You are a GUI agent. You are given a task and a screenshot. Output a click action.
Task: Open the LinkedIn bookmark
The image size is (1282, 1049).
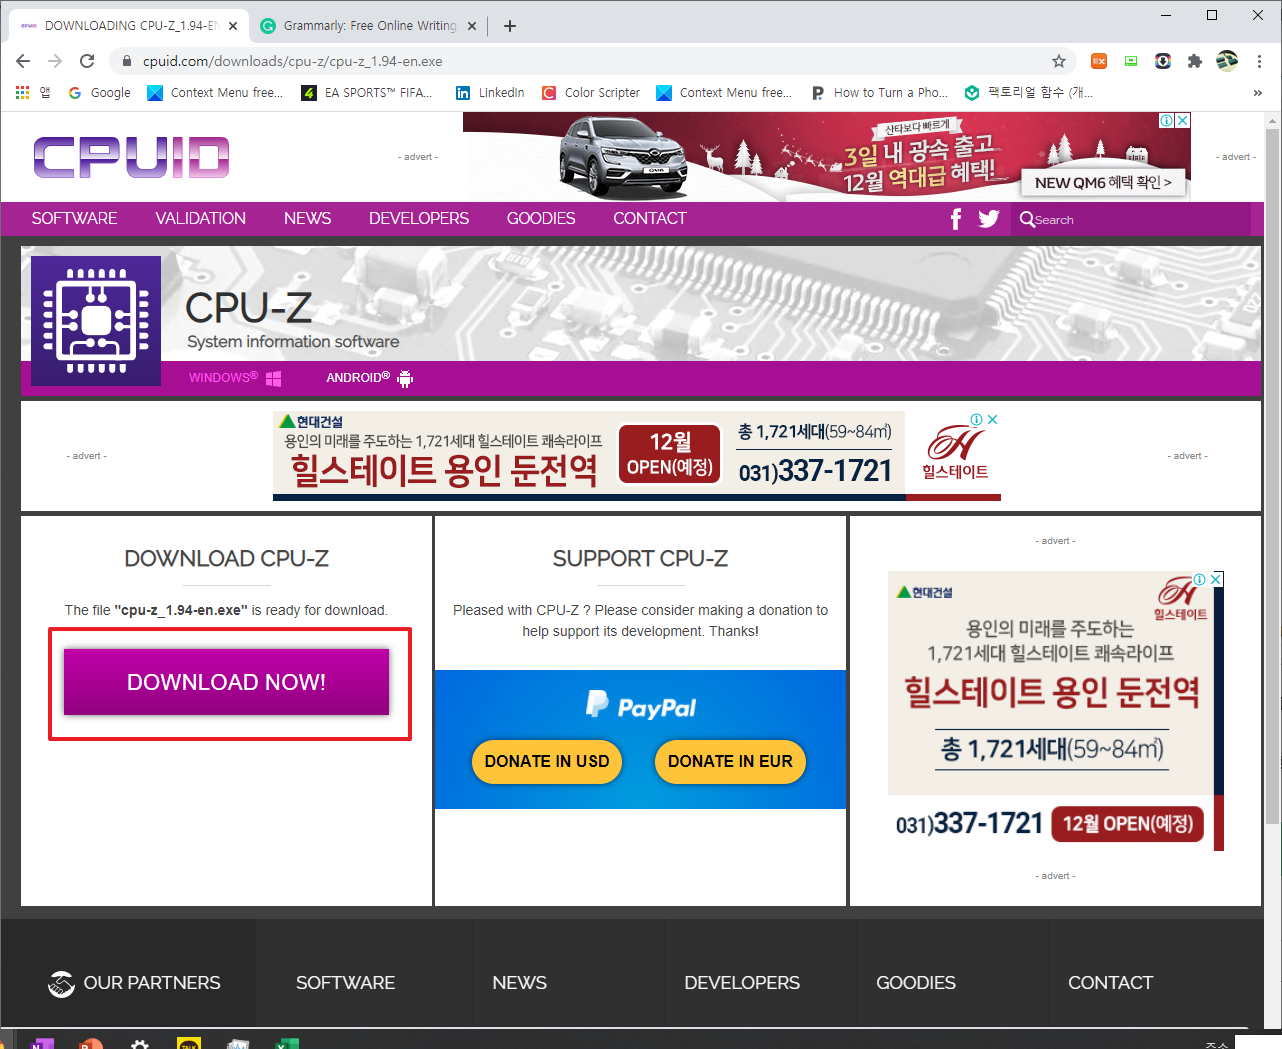pos(490,93)
